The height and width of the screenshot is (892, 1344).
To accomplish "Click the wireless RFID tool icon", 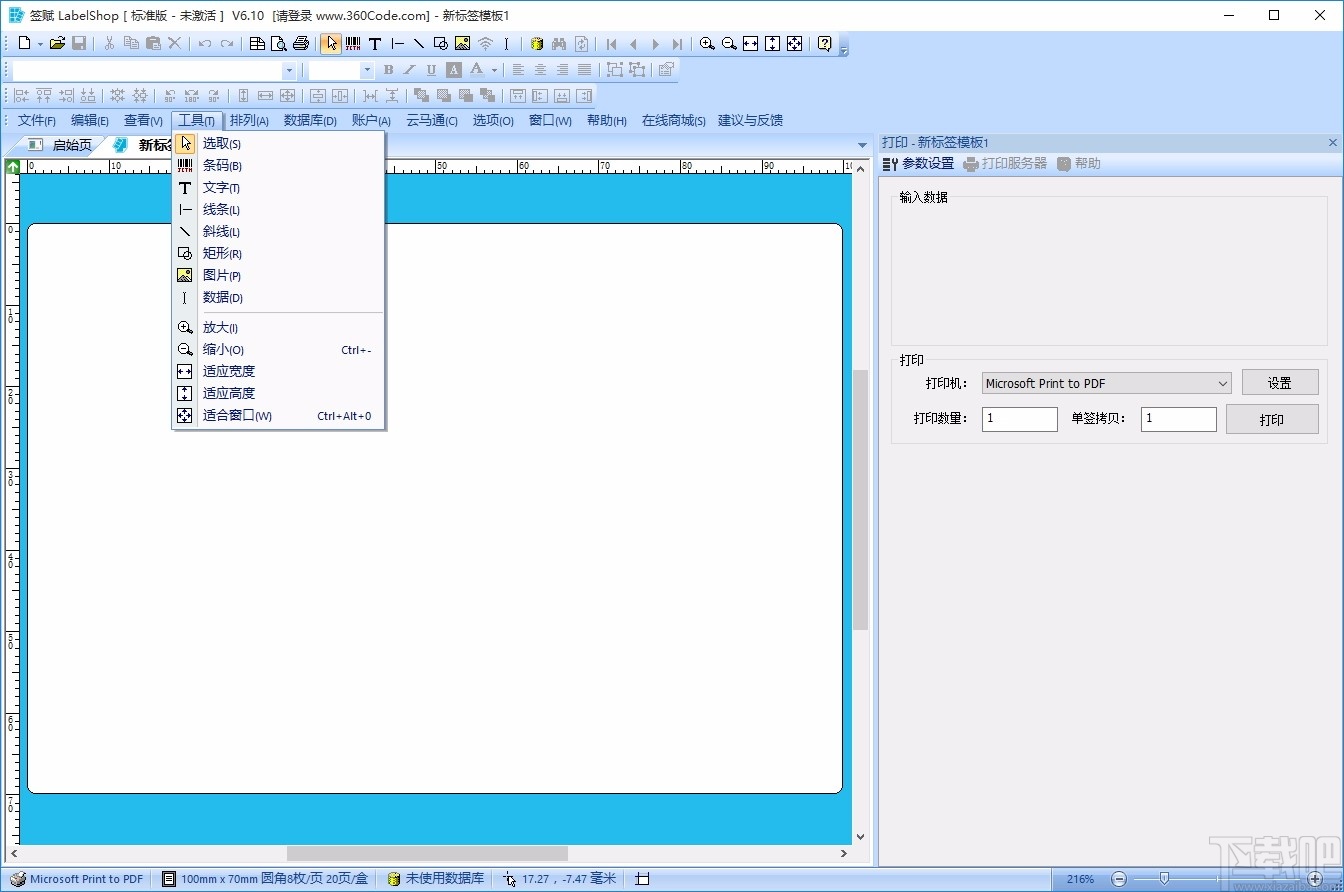I will (x=485, y=43).
